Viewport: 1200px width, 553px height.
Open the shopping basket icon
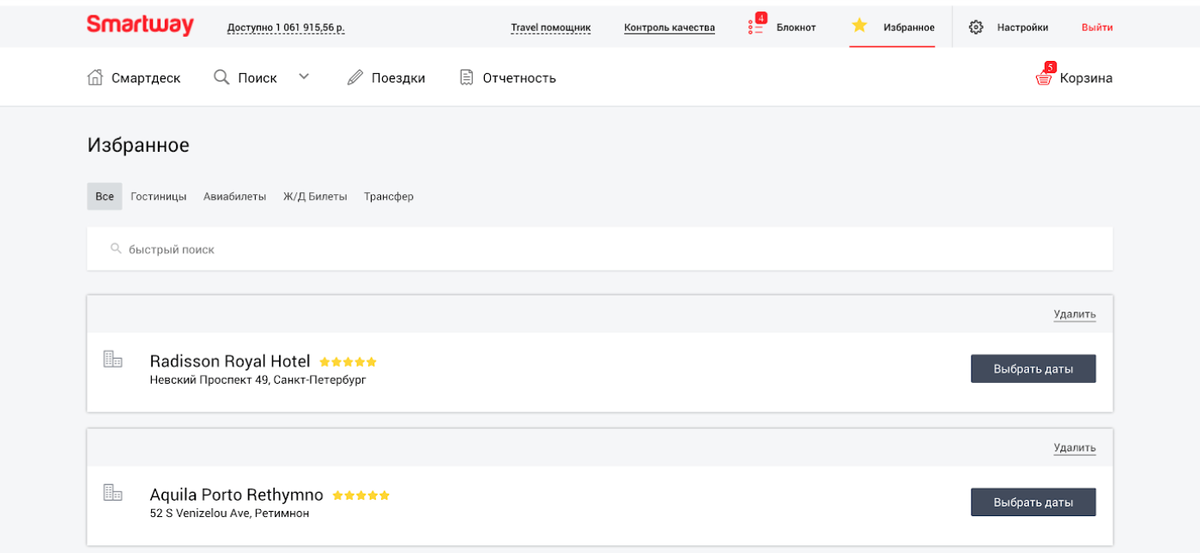[1043, 78]
